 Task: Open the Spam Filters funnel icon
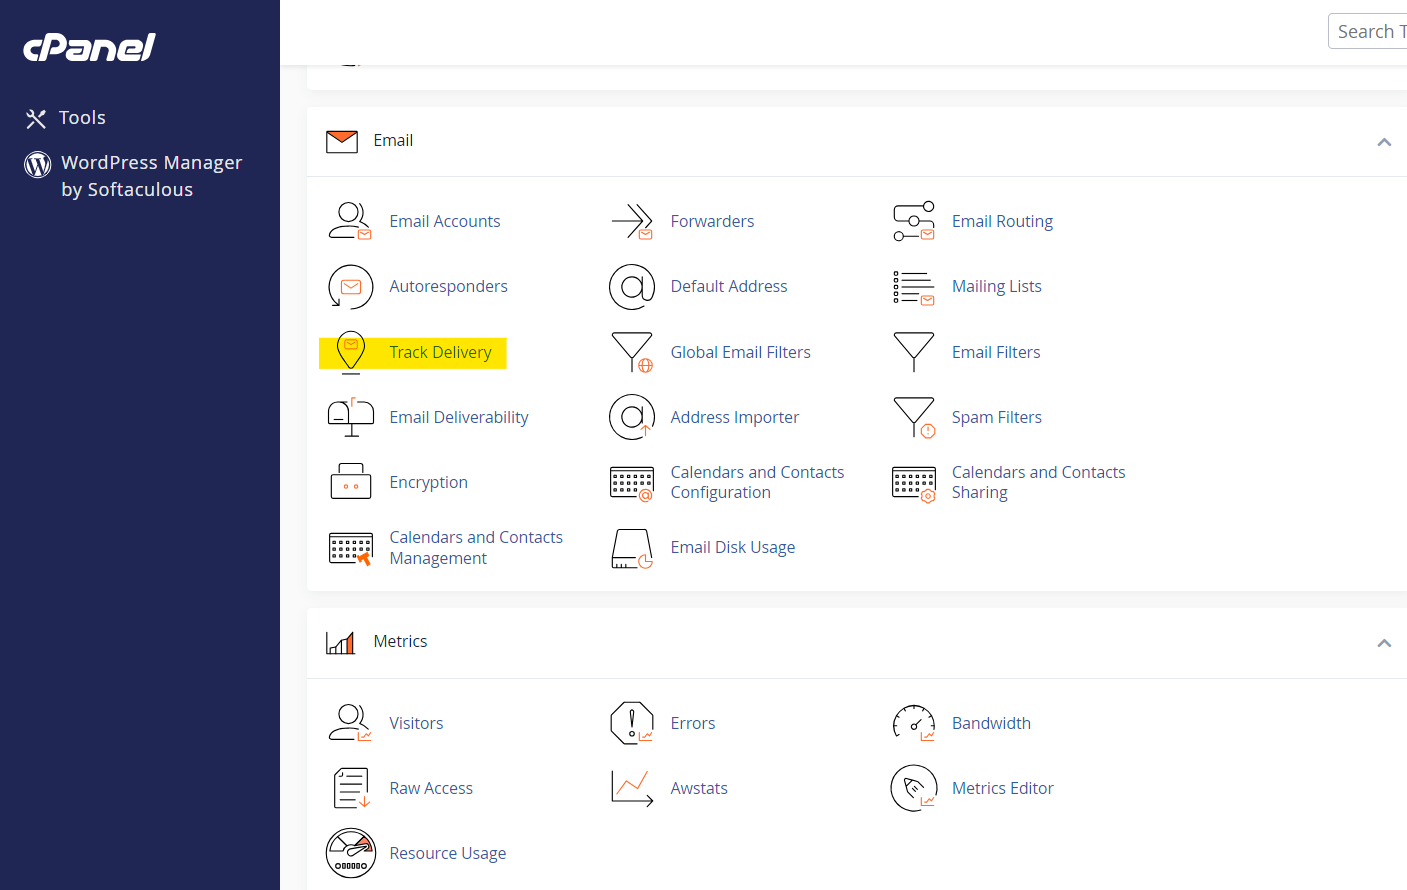tap(913, 417)
